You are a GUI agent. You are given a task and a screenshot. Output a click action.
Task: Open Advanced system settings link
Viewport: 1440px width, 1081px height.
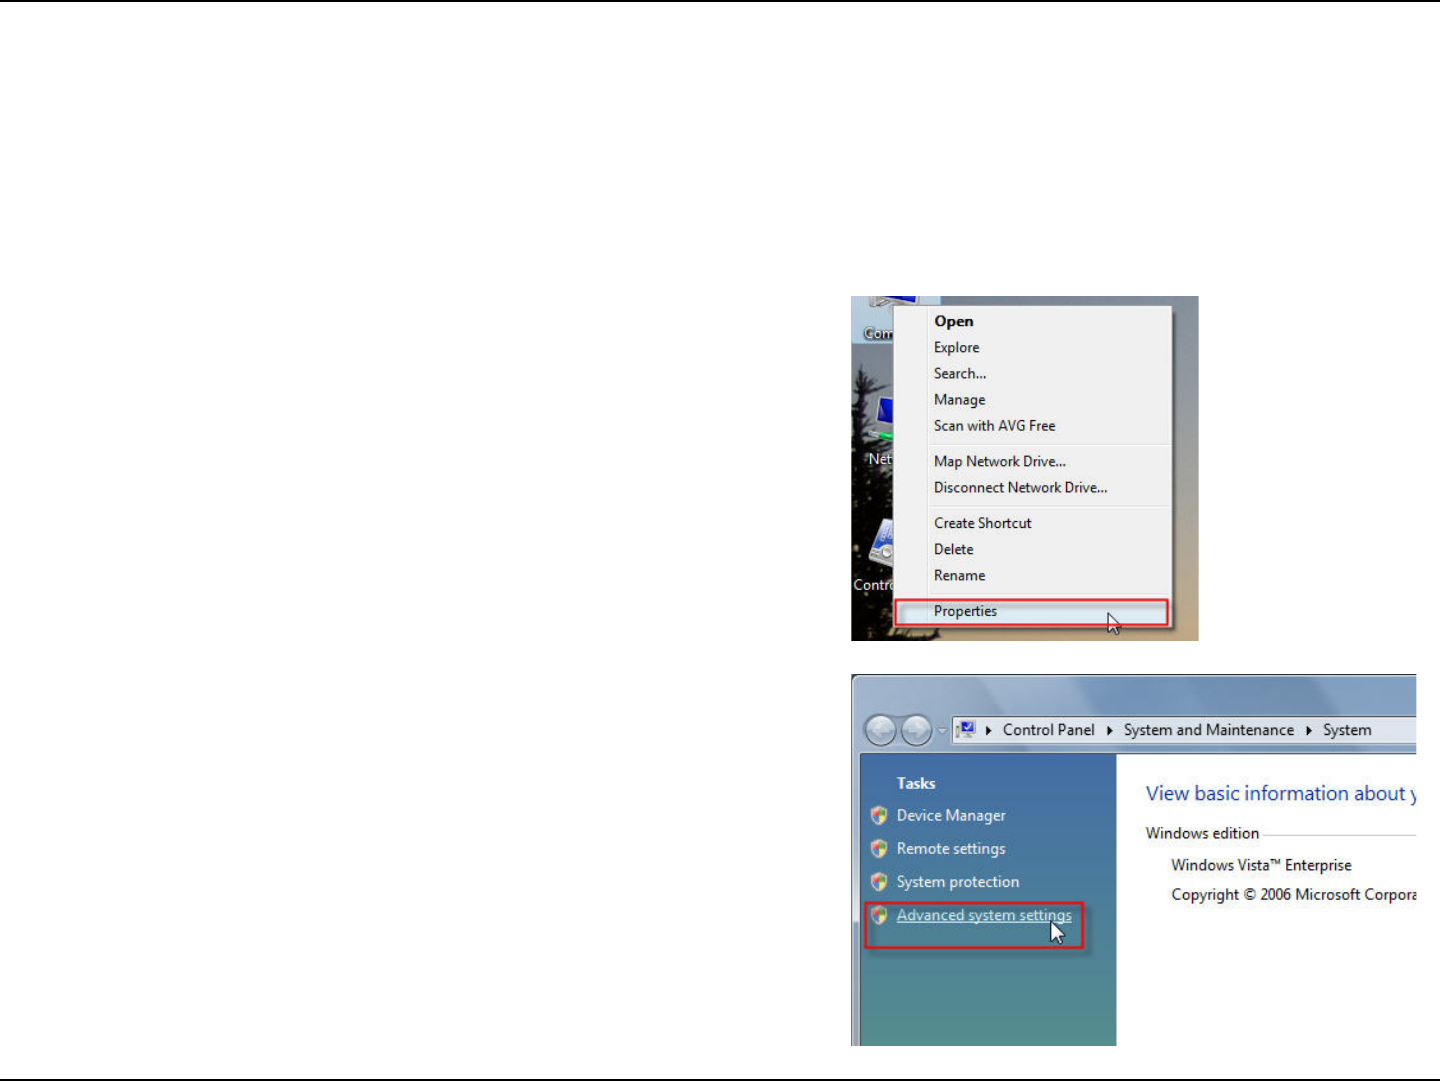click(x=984, y=915)
